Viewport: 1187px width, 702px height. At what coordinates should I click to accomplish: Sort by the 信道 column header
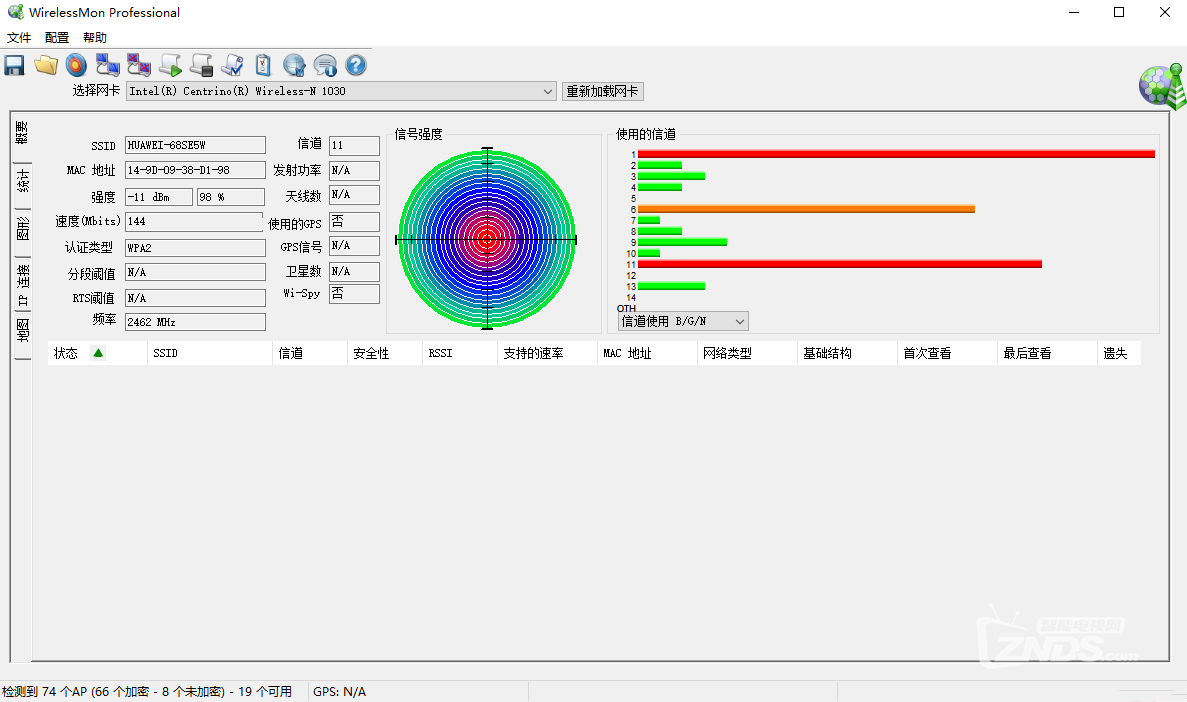[x=310, y=353]
